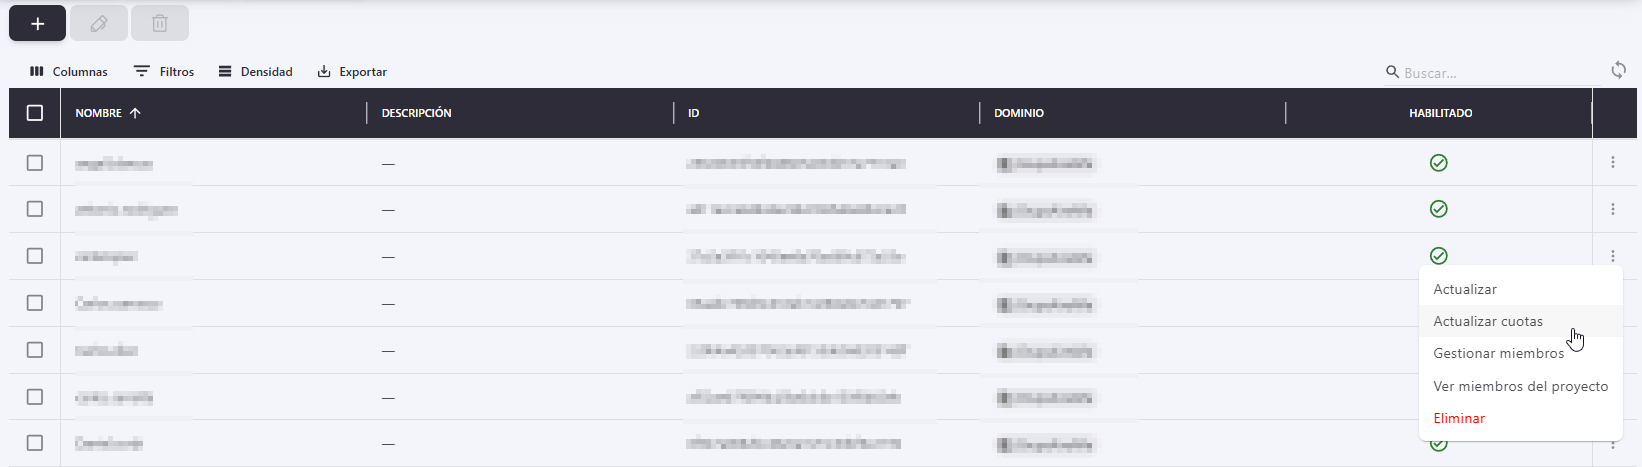Click the Buscar search field
Viewport: 1642px width, 467px height.
click(x=1490, y=73)
